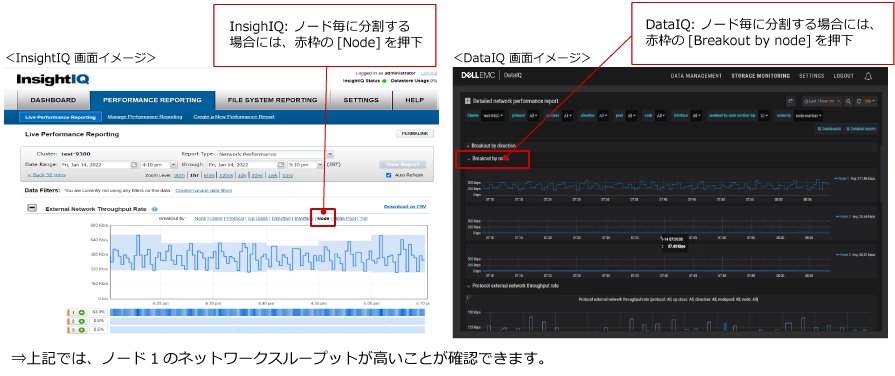This screenshot has height=376, width=895.
Task: Set zoom level to 30m
Action: coord(179,175)
